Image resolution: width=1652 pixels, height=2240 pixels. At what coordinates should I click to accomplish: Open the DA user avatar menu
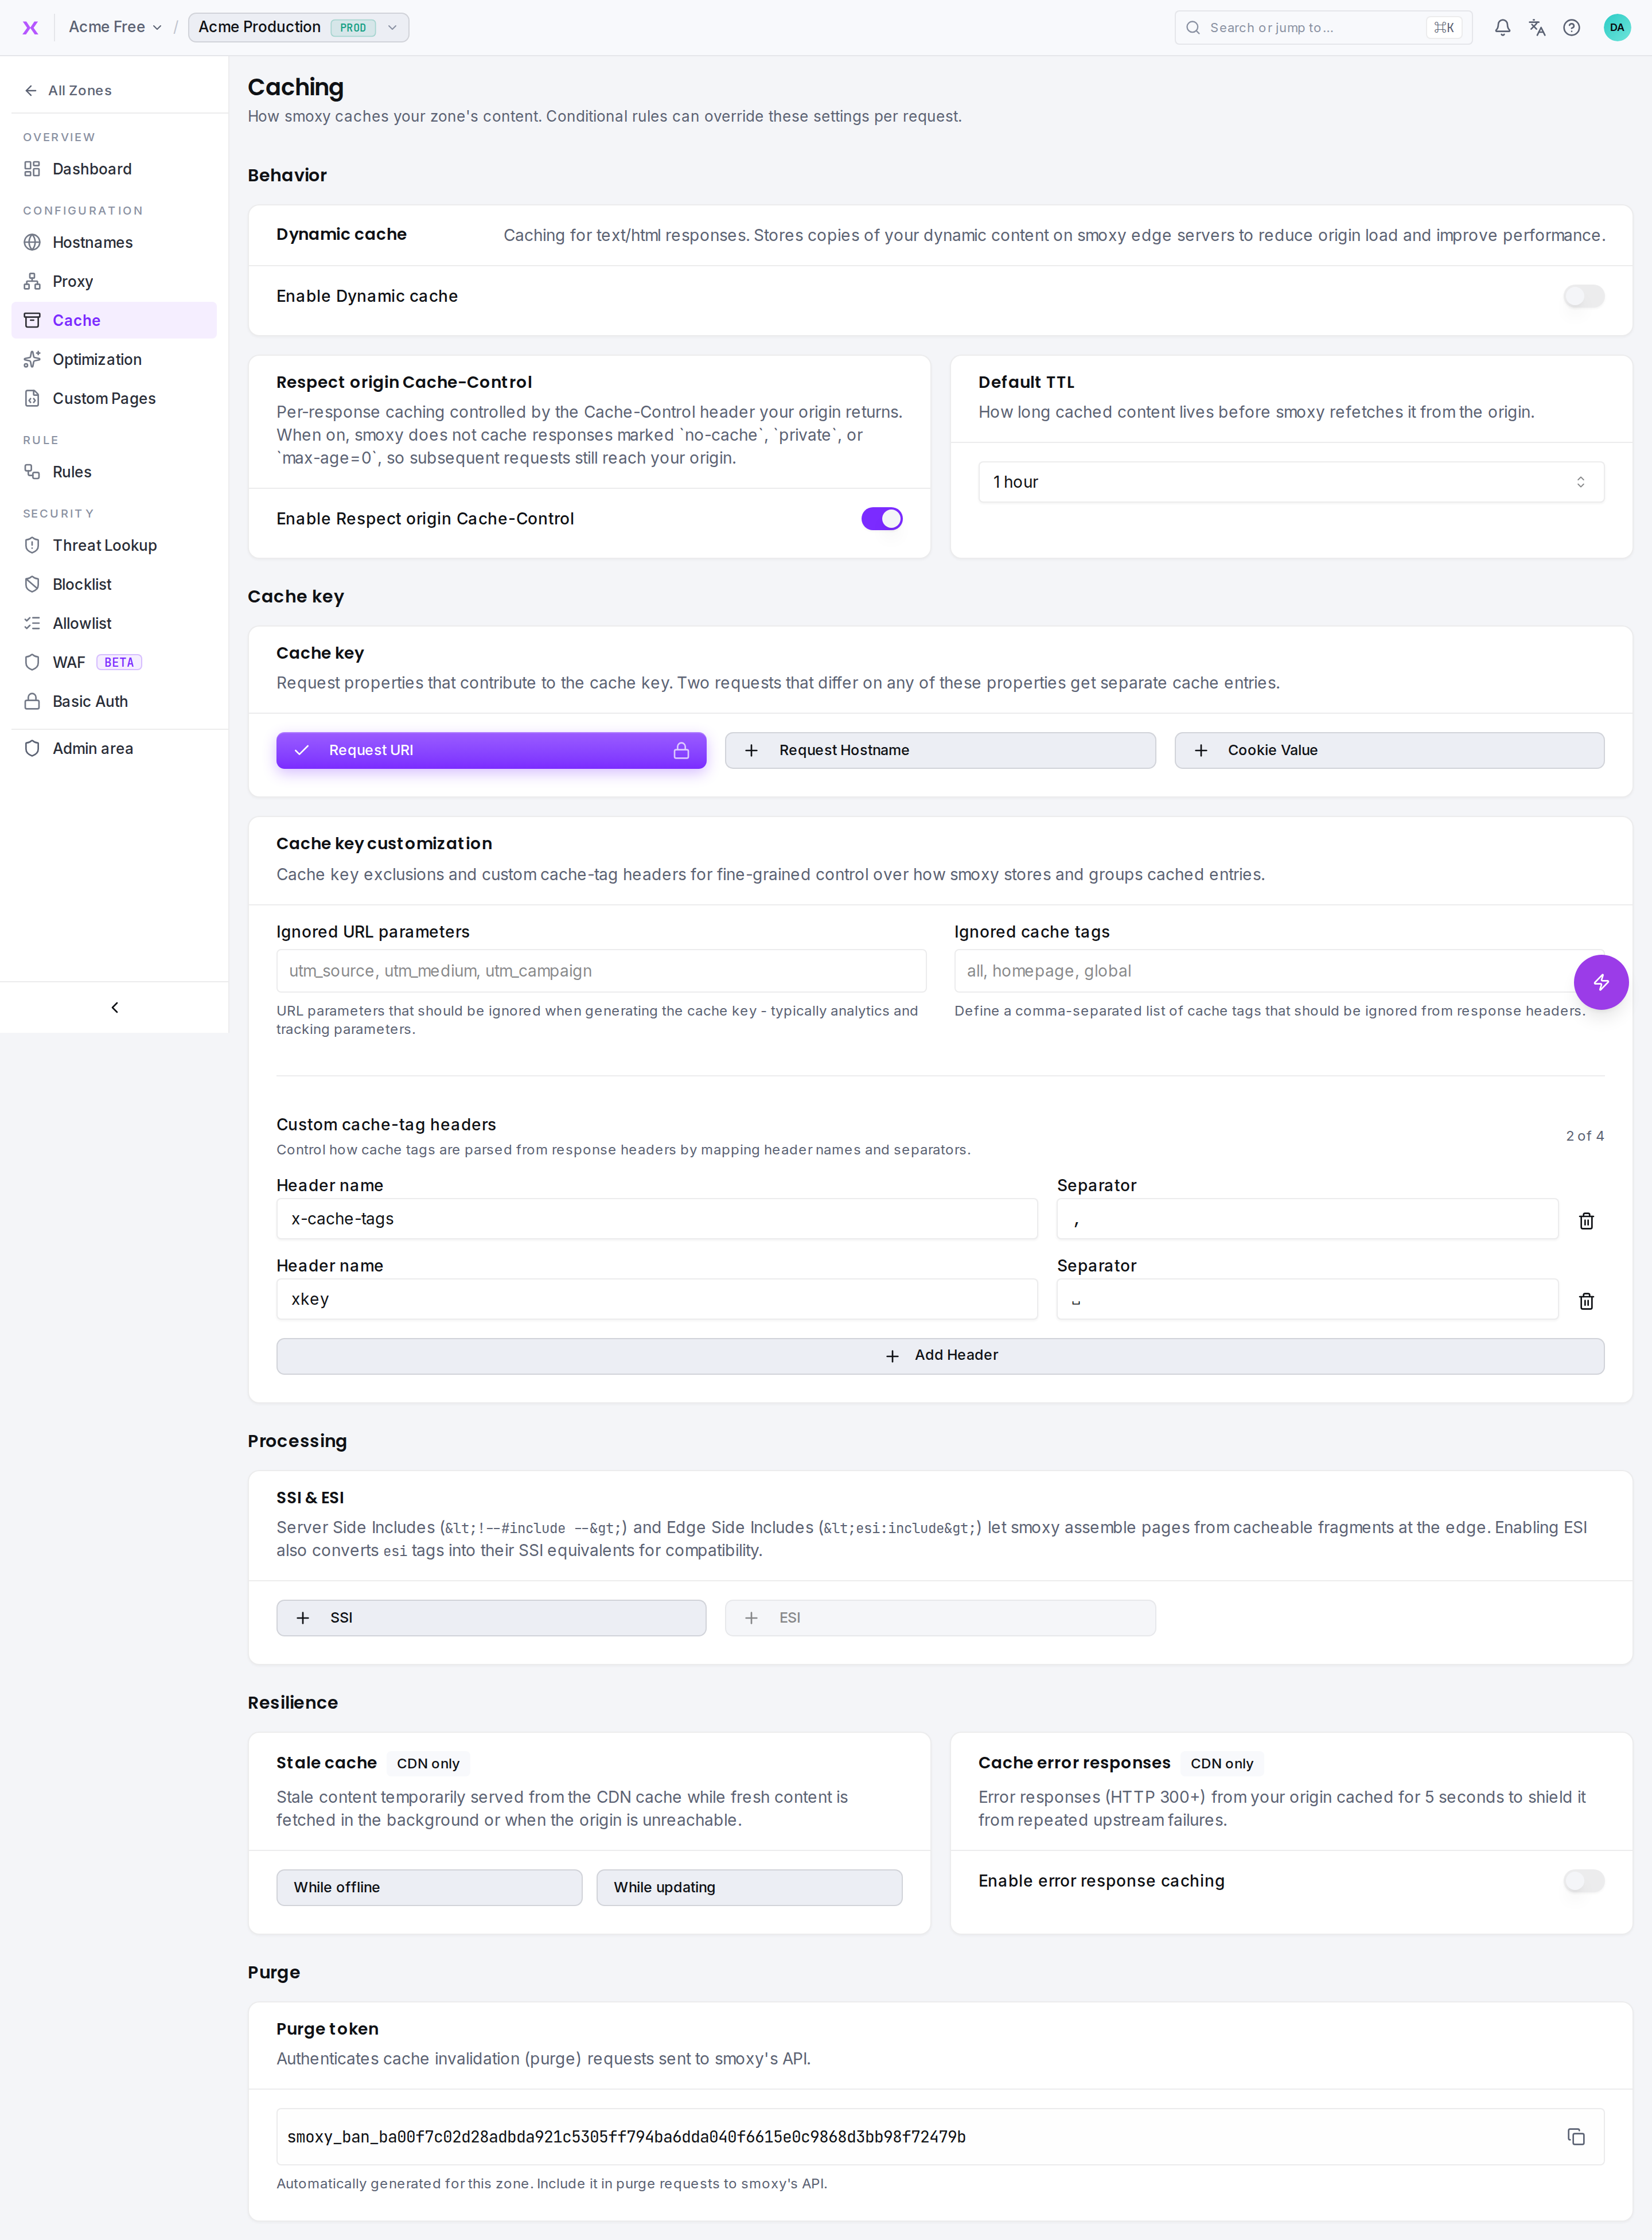coord(1616,27)
